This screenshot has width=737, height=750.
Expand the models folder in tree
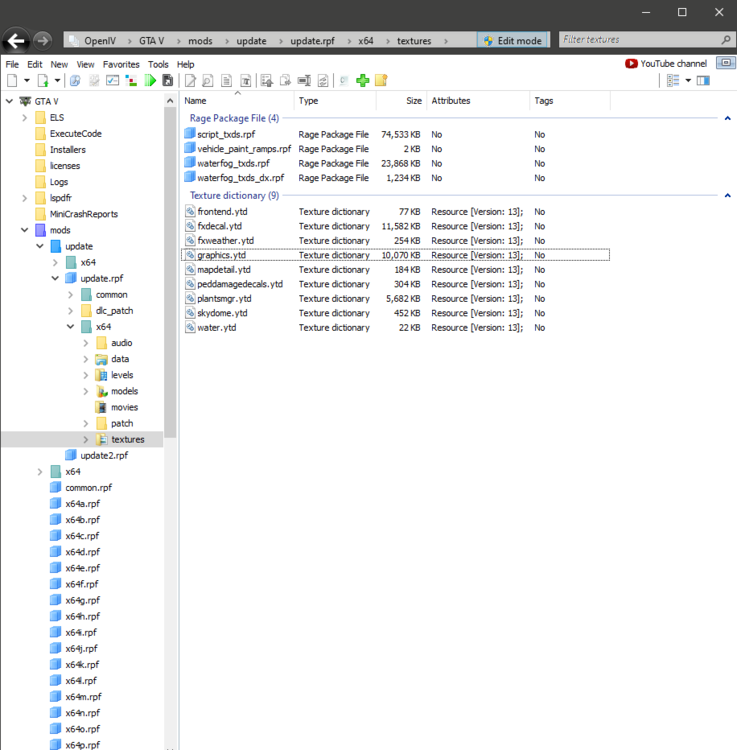(x=86, y=391)
